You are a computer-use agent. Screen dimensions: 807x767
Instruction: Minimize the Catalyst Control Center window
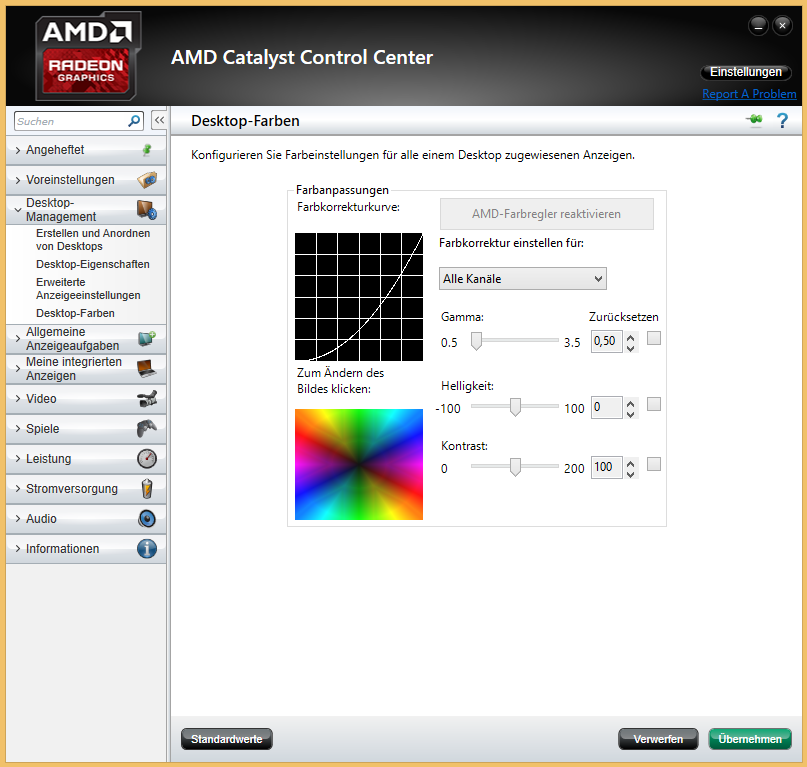[758, 26]
